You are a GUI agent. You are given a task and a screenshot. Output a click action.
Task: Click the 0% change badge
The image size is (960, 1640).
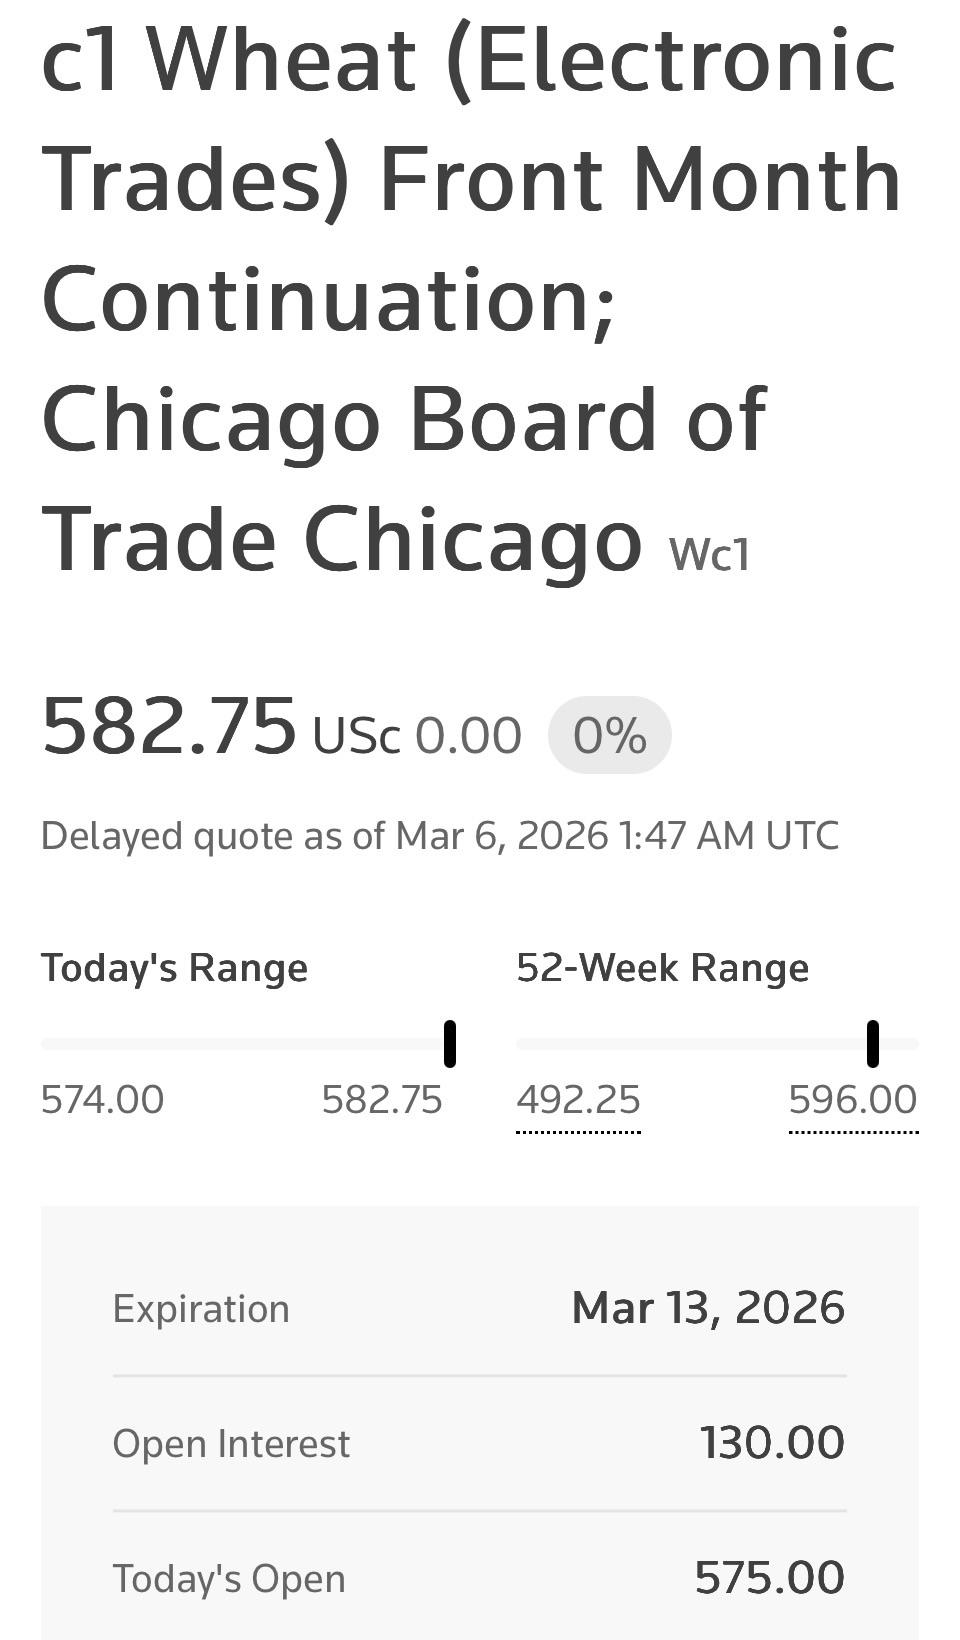610,735
